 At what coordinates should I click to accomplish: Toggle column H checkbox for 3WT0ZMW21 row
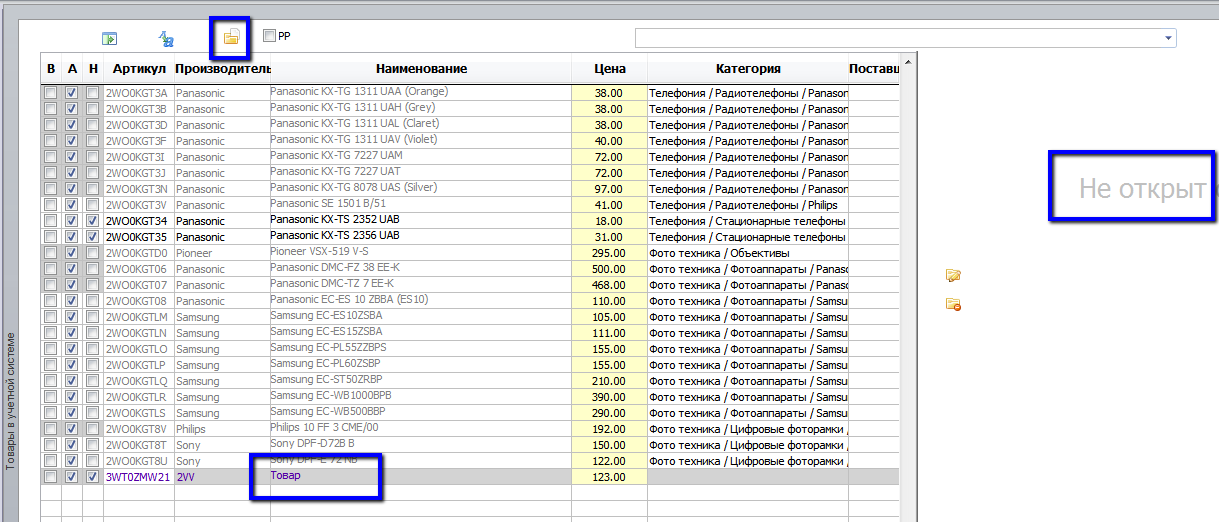point(93,477)
